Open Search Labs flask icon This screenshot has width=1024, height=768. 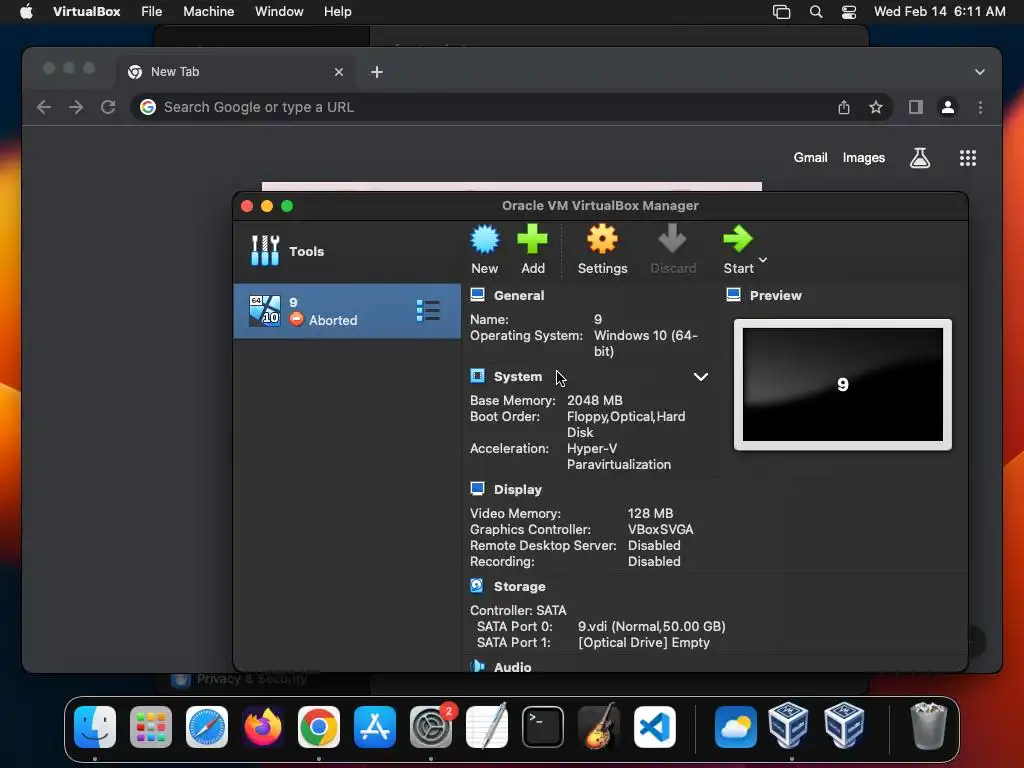pos(920,157)
